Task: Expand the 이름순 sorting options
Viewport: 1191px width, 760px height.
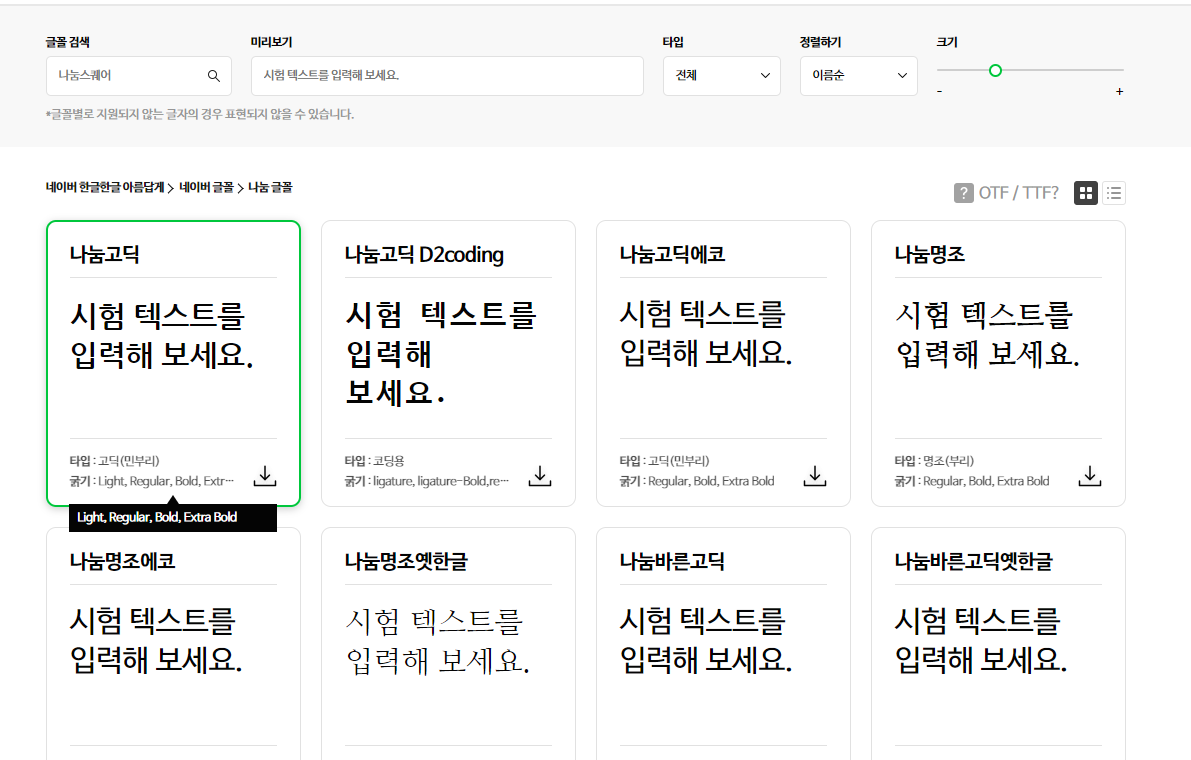Action: pos(858,75)
